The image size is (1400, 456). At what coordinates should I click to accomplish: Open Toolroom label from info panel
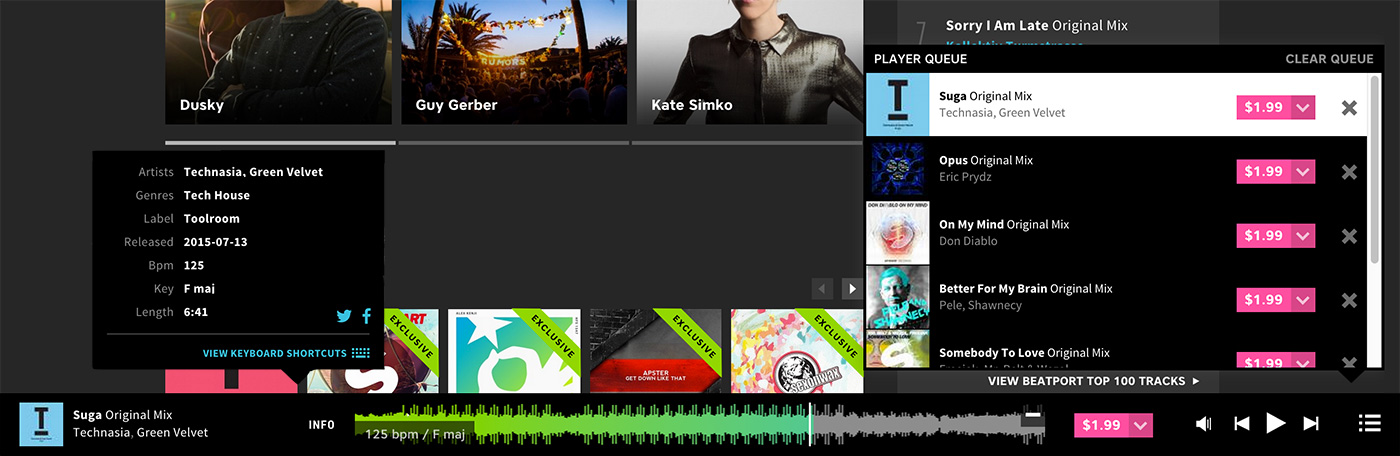click(211, 219)
